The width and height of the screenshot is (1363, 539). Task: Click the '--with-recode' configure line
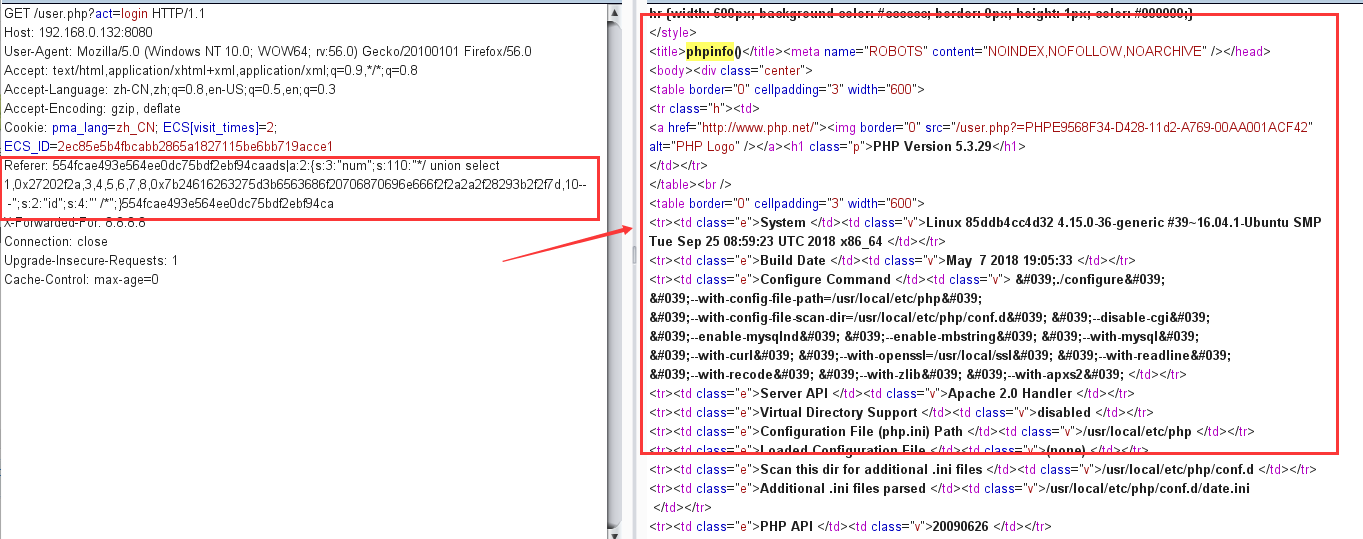[x=918, y=375]
